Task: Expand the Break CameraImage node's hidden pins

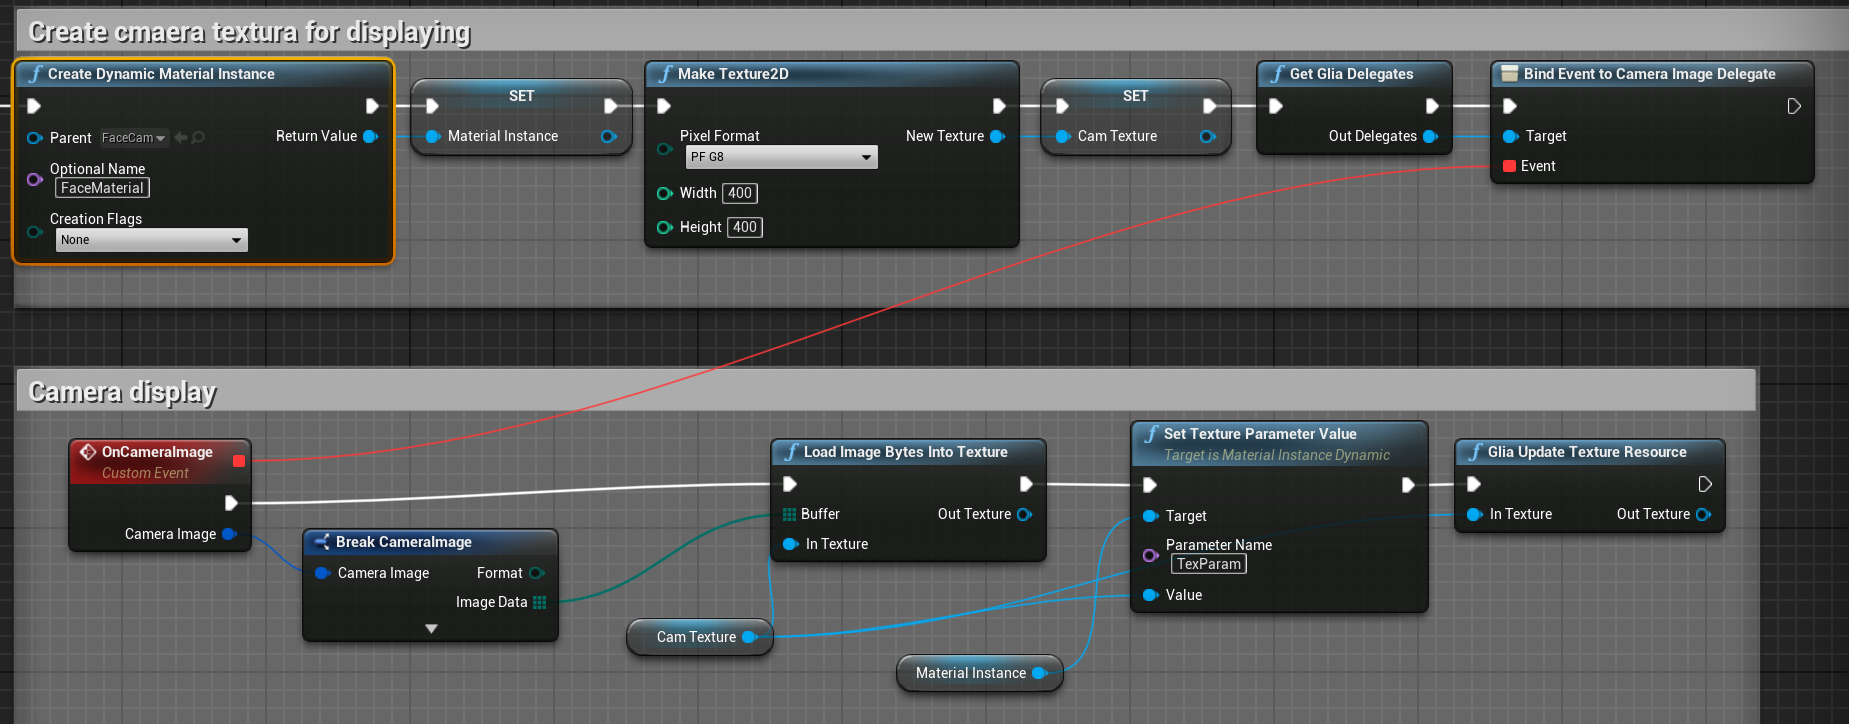Action: point(431,629)
